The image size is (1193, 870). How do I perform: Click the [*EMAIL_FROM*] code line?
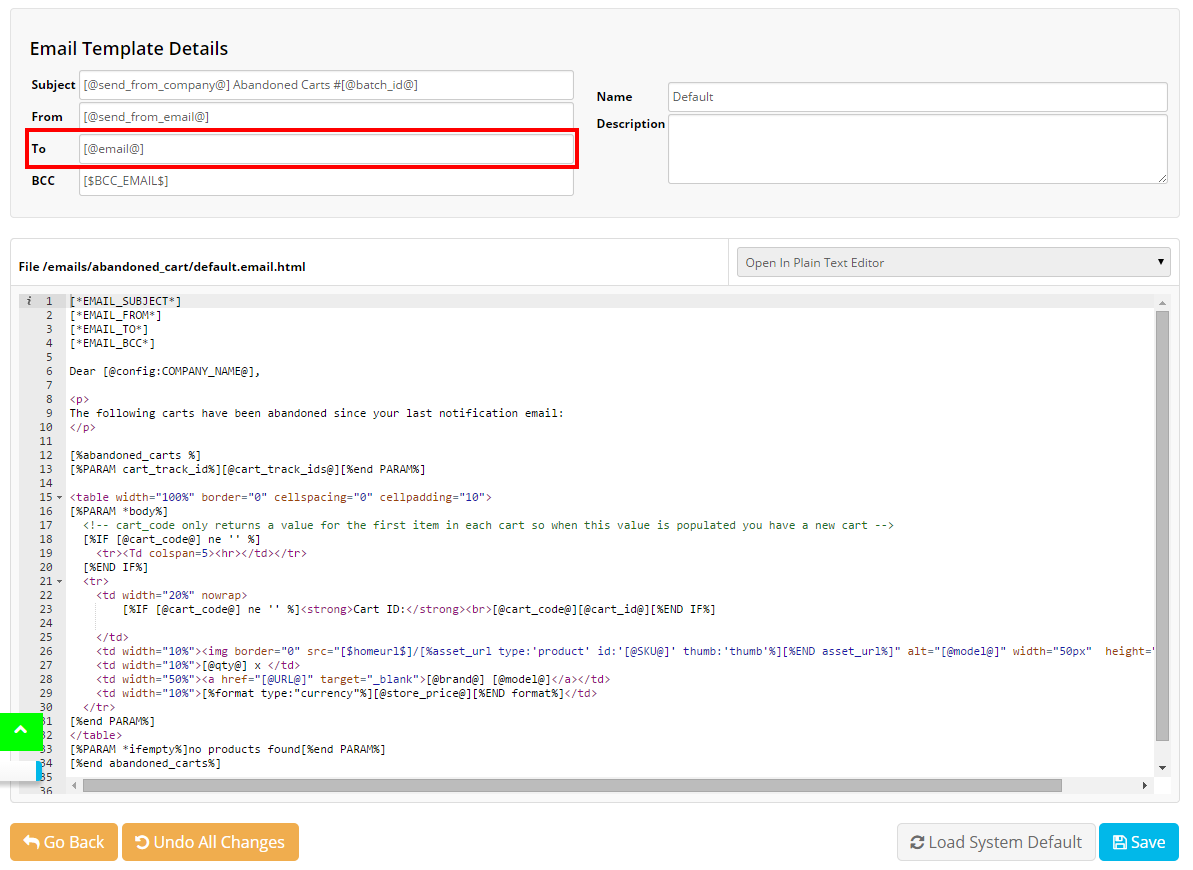point(116,315)
